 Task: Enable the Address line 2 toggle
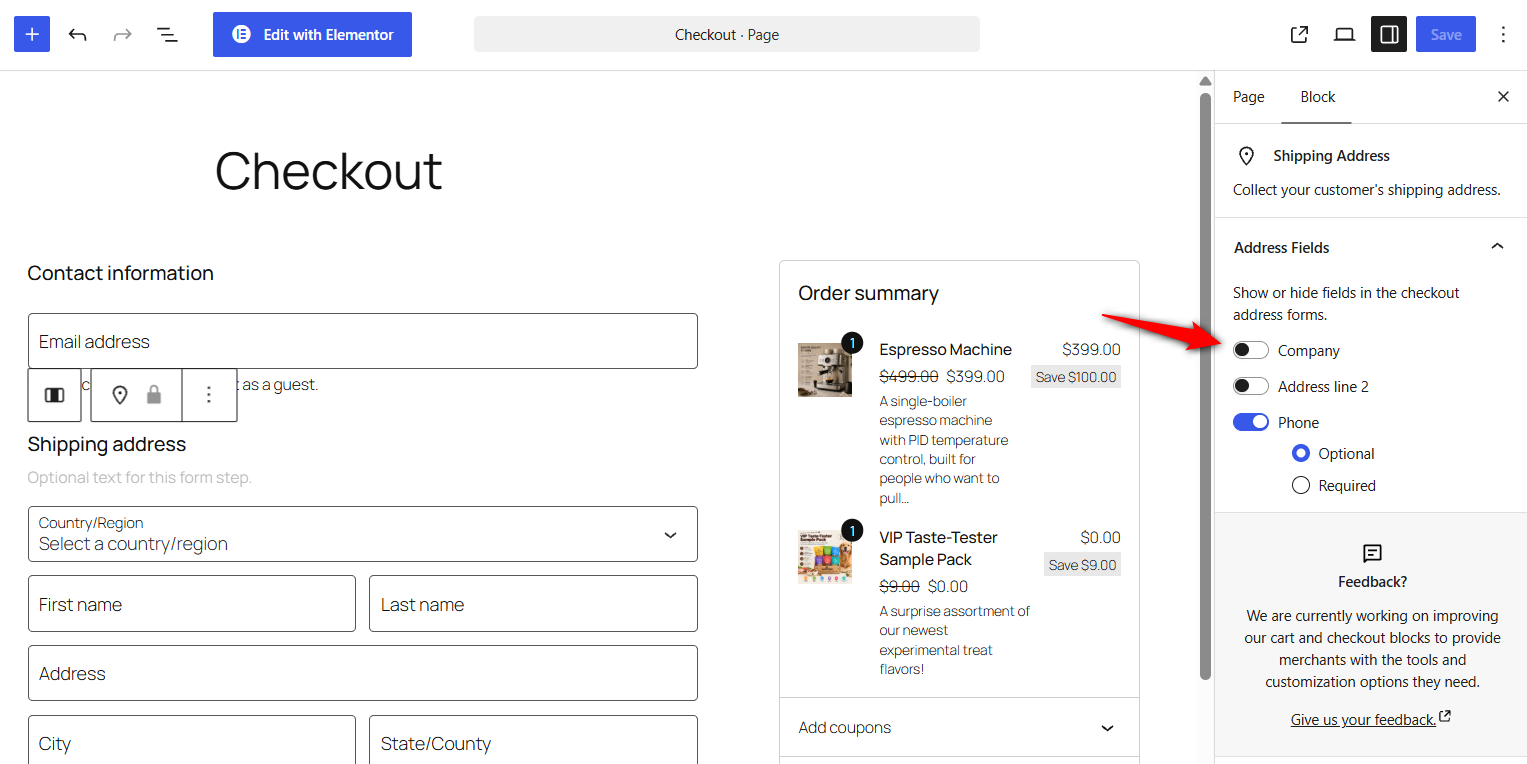tap(1250, 386)
